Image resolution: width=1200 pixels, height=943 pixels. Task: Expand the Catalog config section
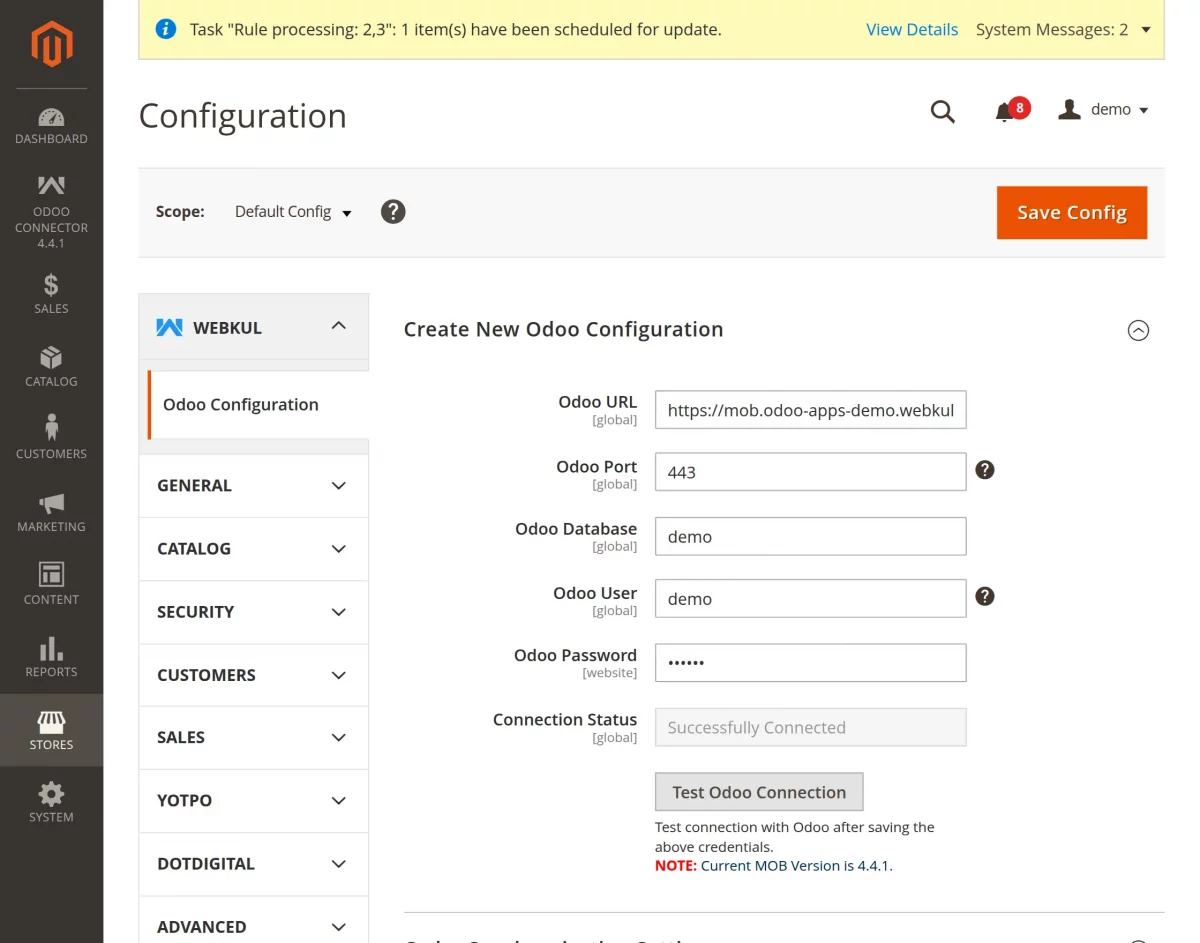pos(253,548)
